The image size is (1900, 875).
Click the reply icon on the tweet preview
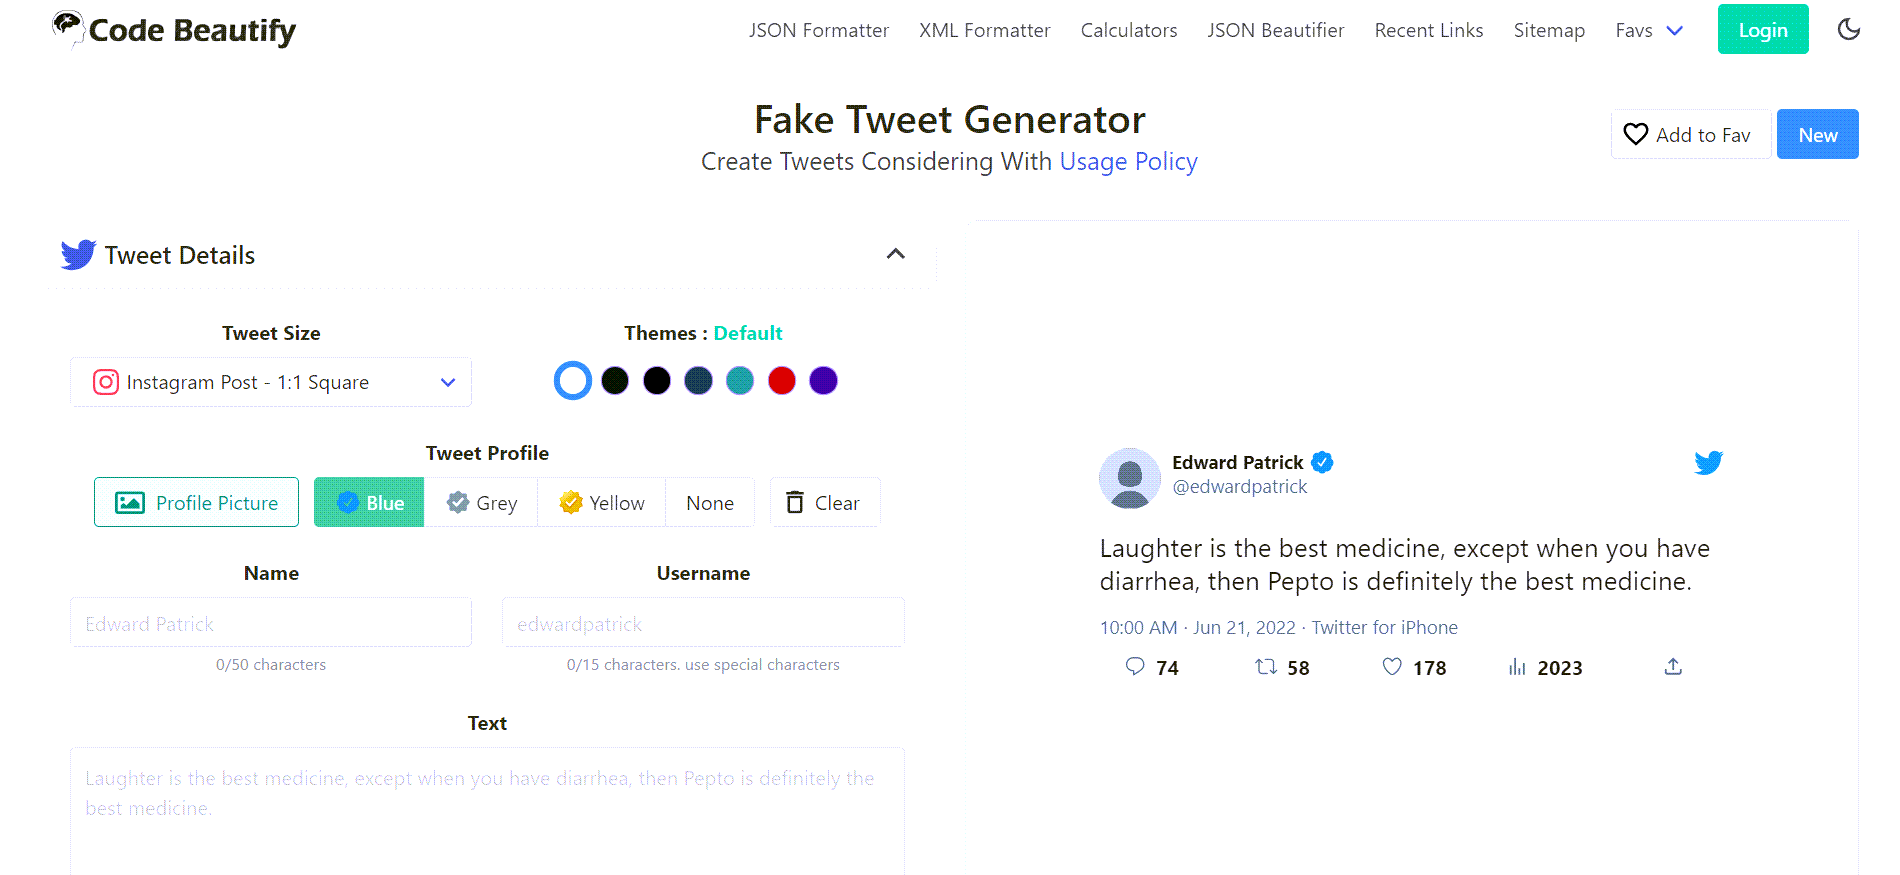tap(1135, 667)
